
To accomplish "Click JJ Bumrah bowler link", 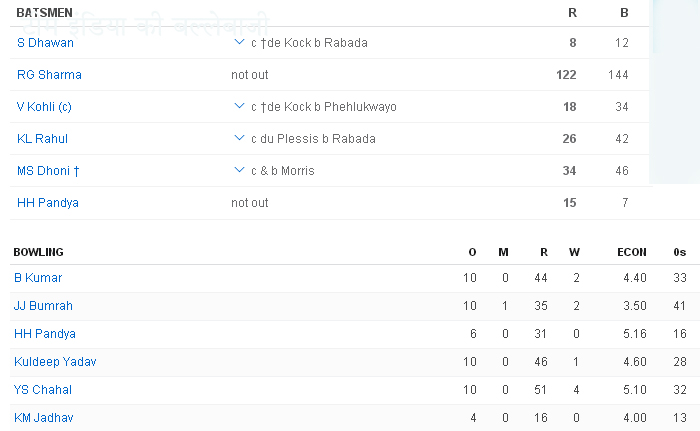I will pos(43,305).
